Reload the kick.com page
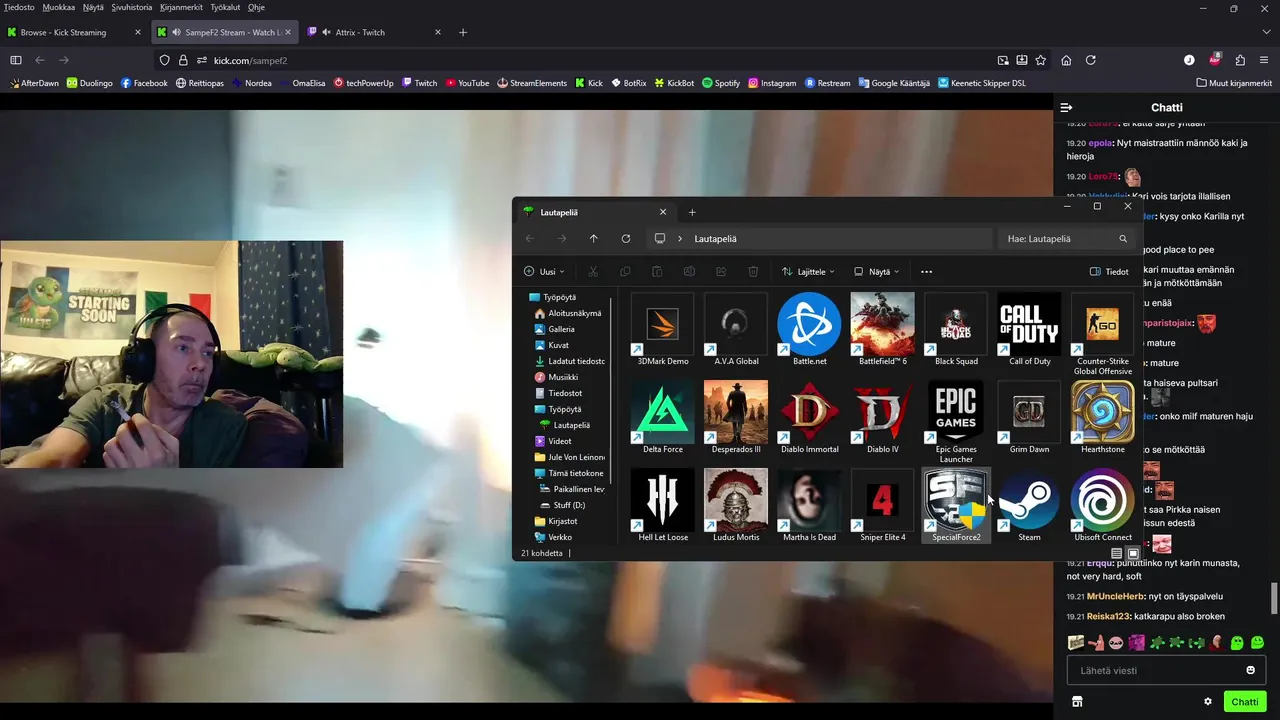Screen dimensions: 1280x720 [x=1091, y=60]
